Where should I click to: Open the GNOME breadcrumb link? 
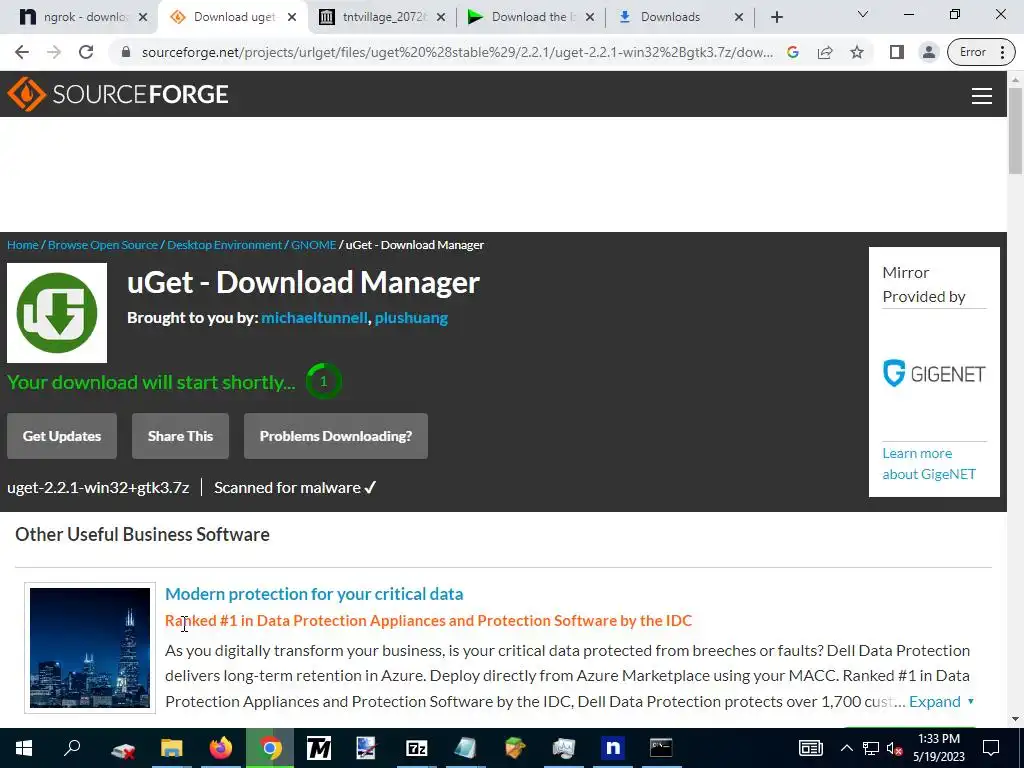coord(313,245)
